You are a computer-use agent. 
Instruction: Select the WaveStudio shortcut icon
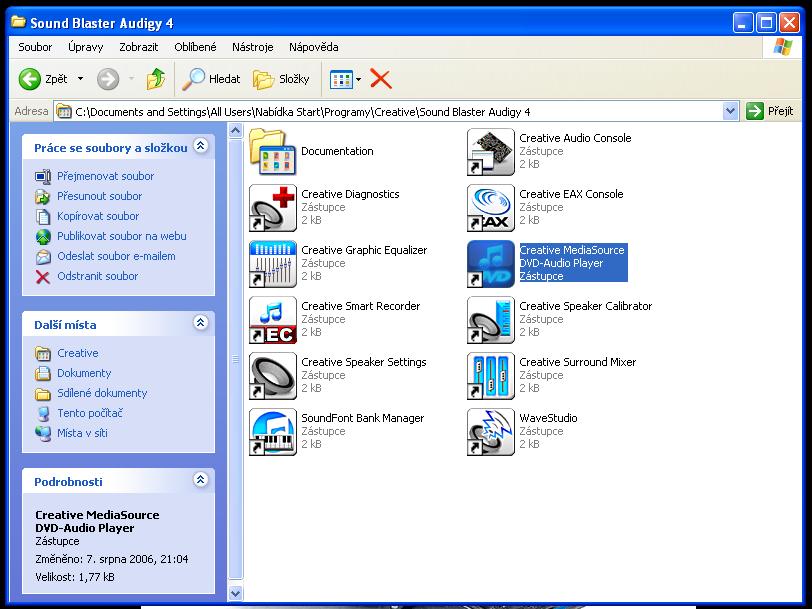click(x=491, y=432)
